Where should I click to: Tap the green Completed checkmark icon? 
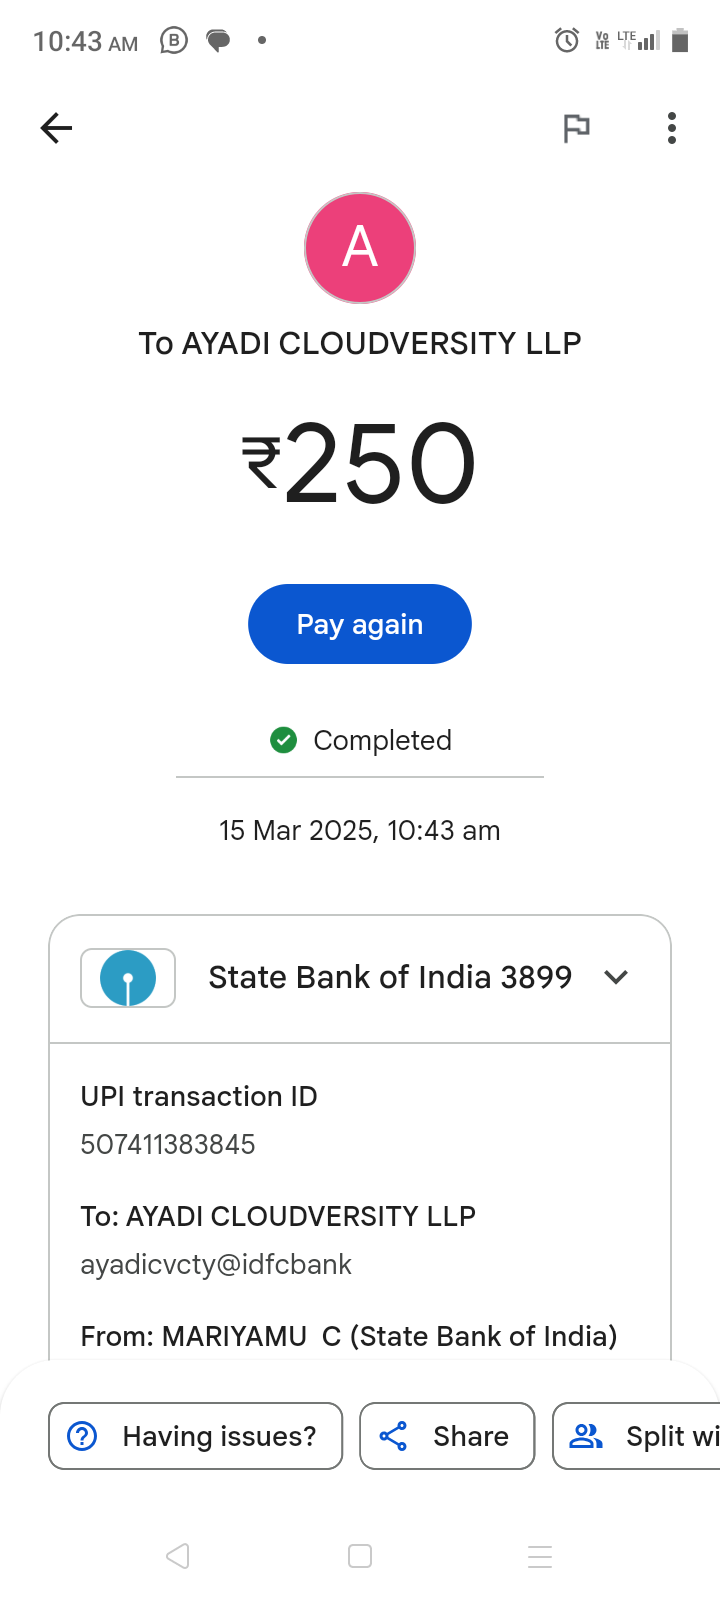[x=284, y=740]
